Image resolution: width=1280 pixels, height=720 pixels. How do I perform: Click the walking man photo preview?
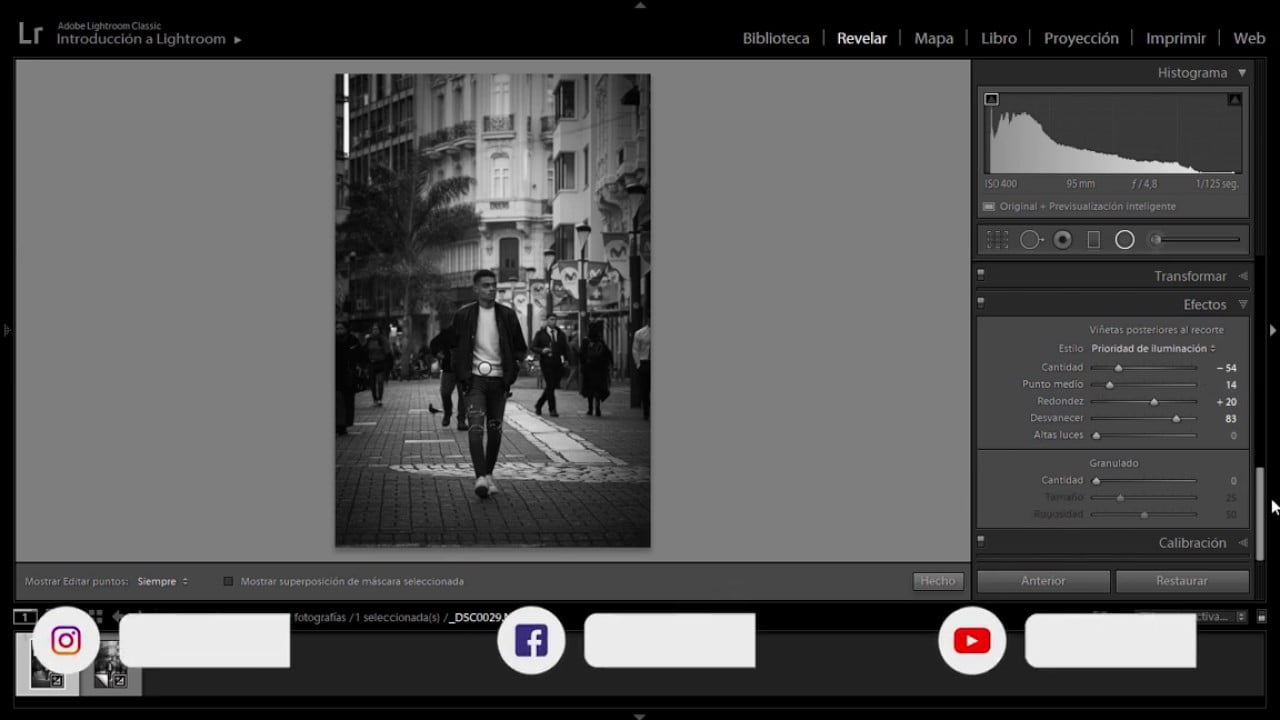pyautogui.click(x=492, y=310)
